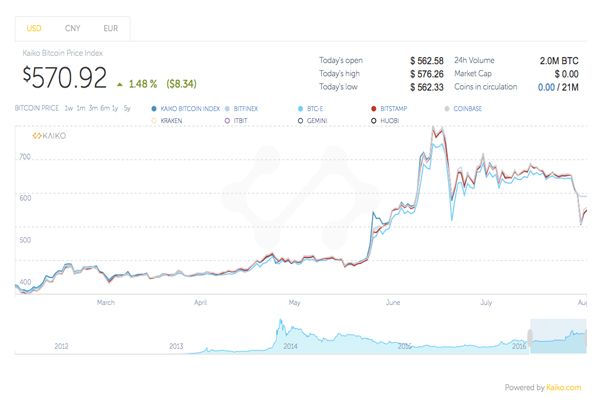Screen dimensions: 600x400
Task: Hide the Bitstamp price line
Action: coord(392,107)
